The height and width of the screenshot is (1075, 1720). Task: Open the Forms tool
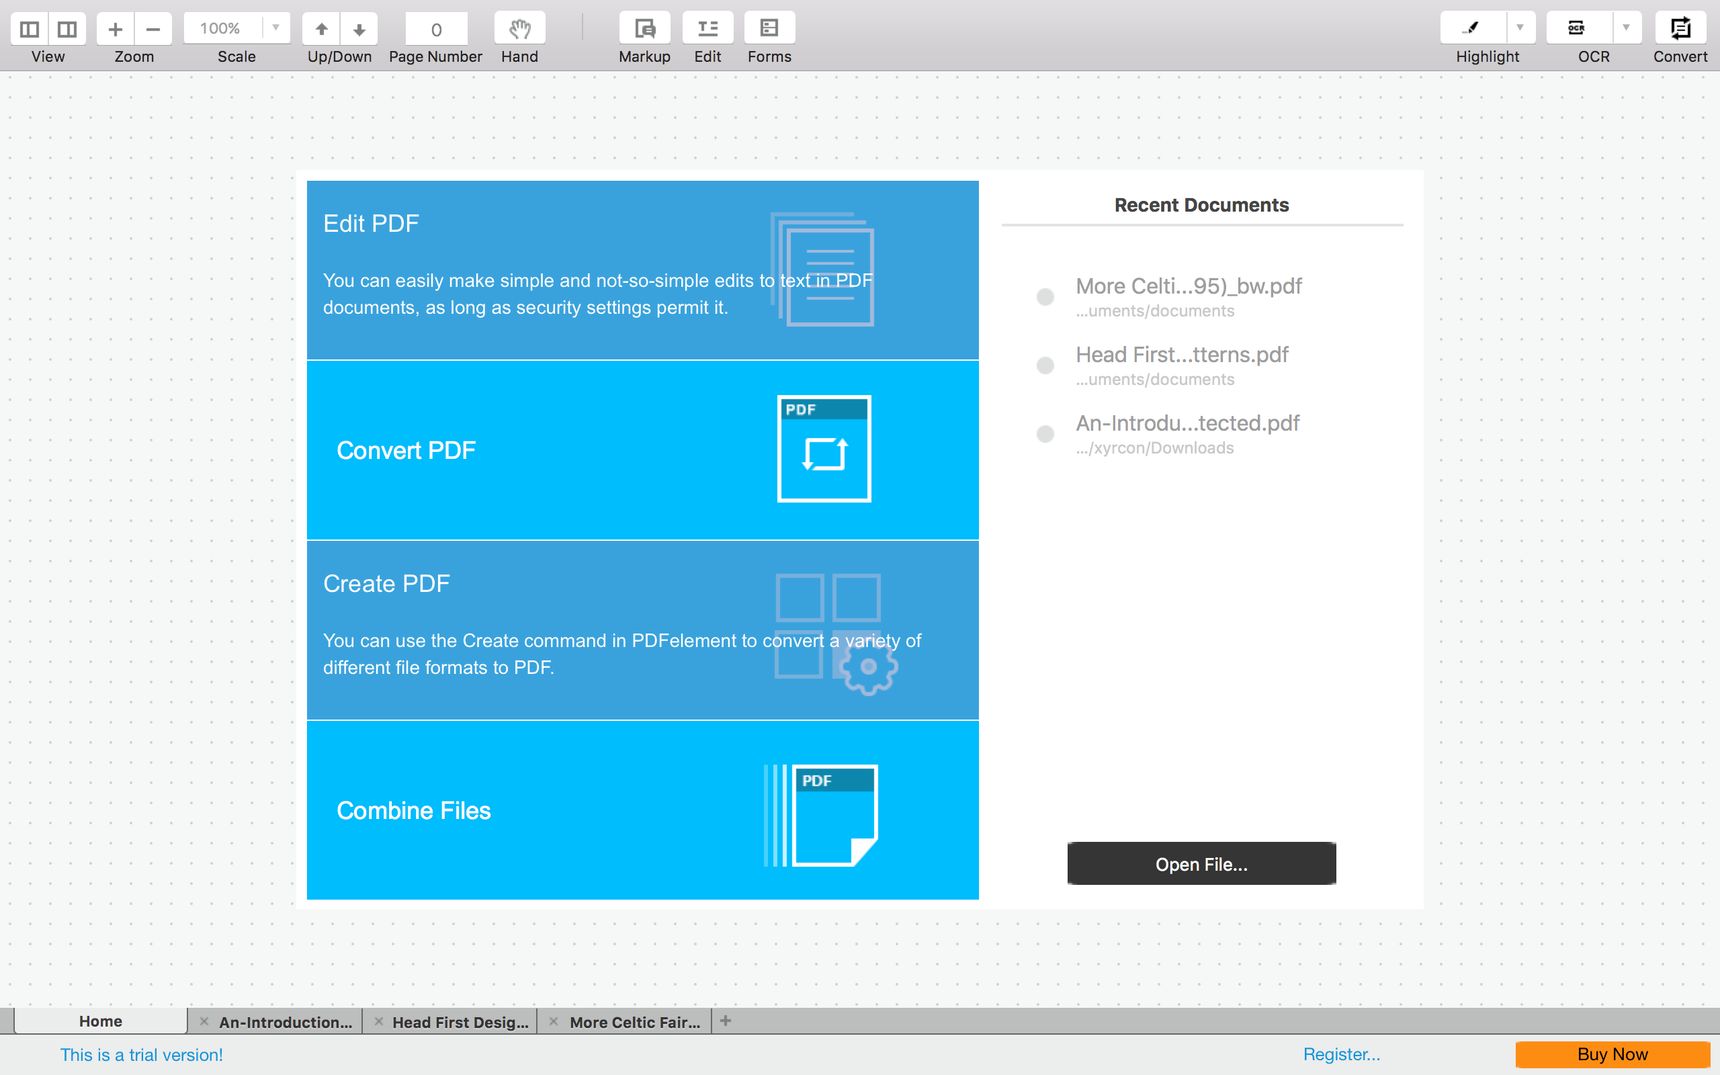(770, 29)
